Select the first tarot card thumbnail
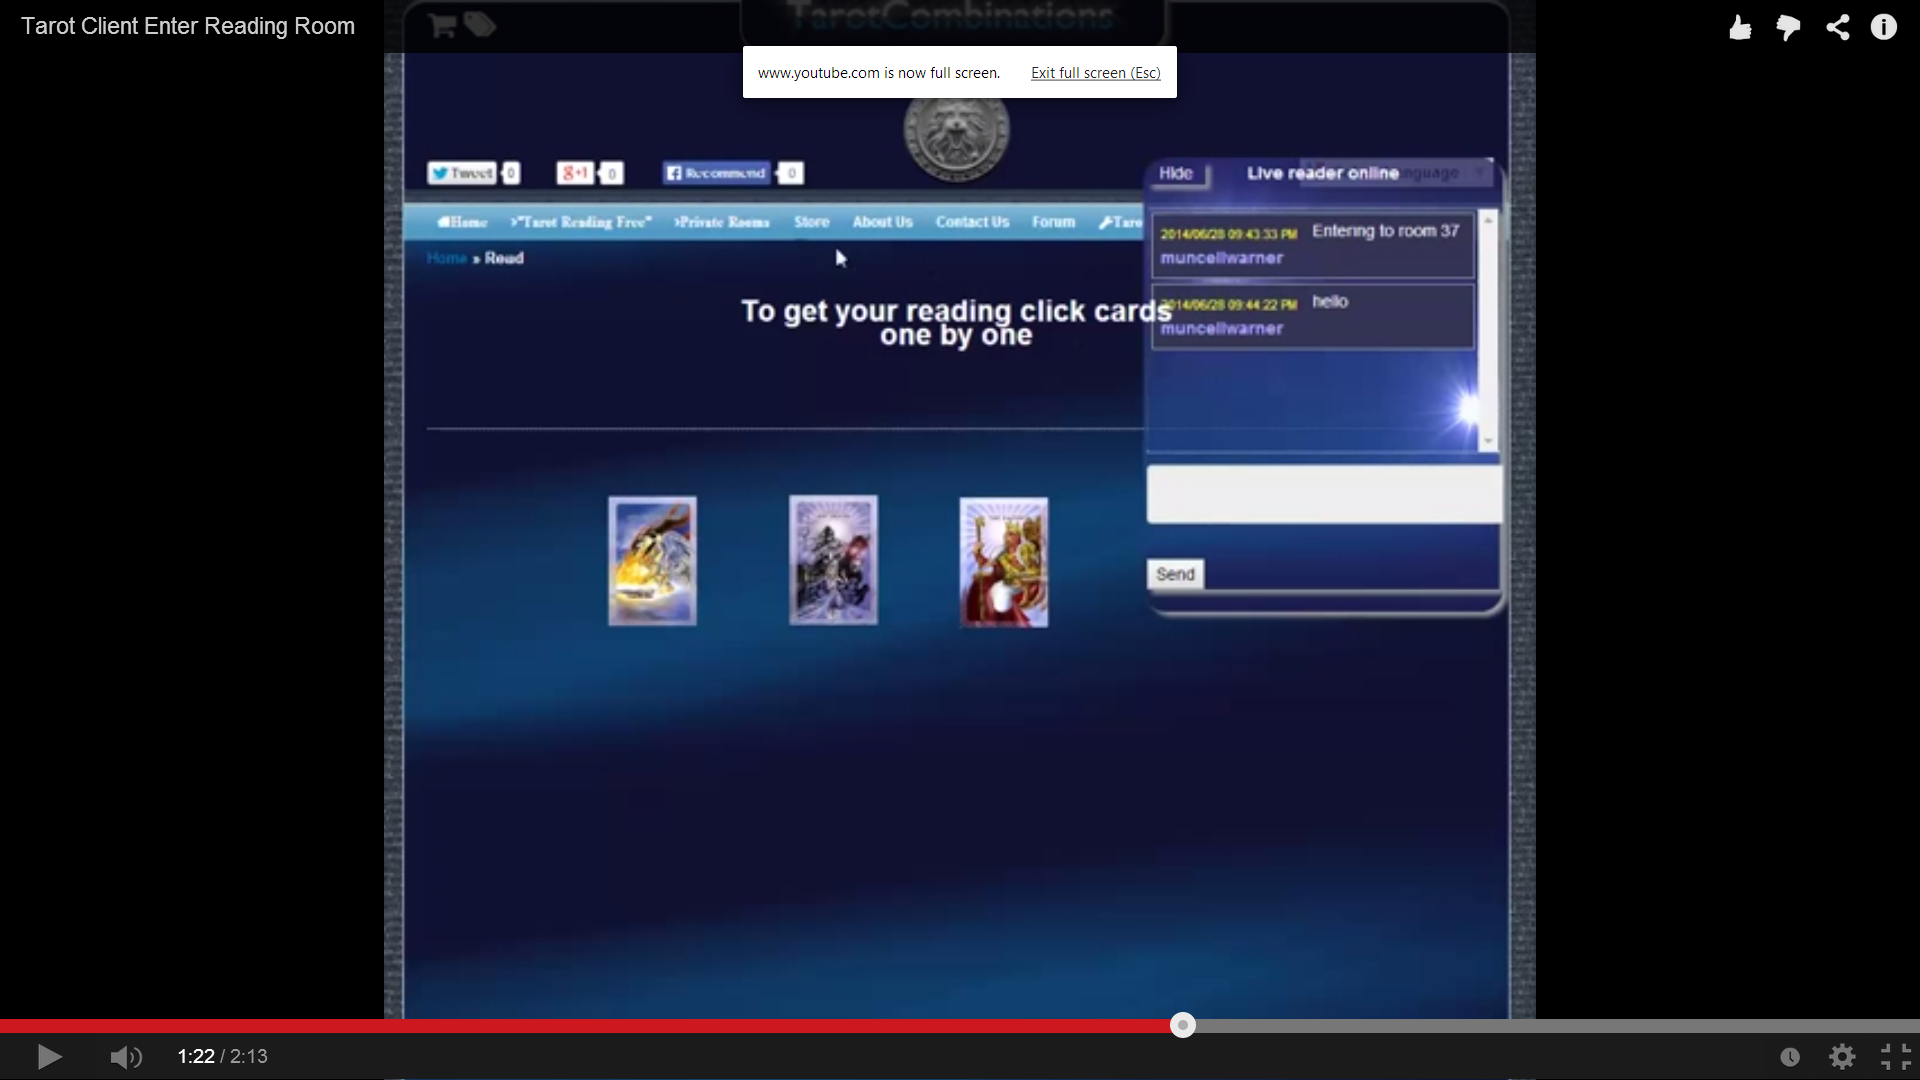Screen dimensions: 1920x1080 click(x=652, y=561)
